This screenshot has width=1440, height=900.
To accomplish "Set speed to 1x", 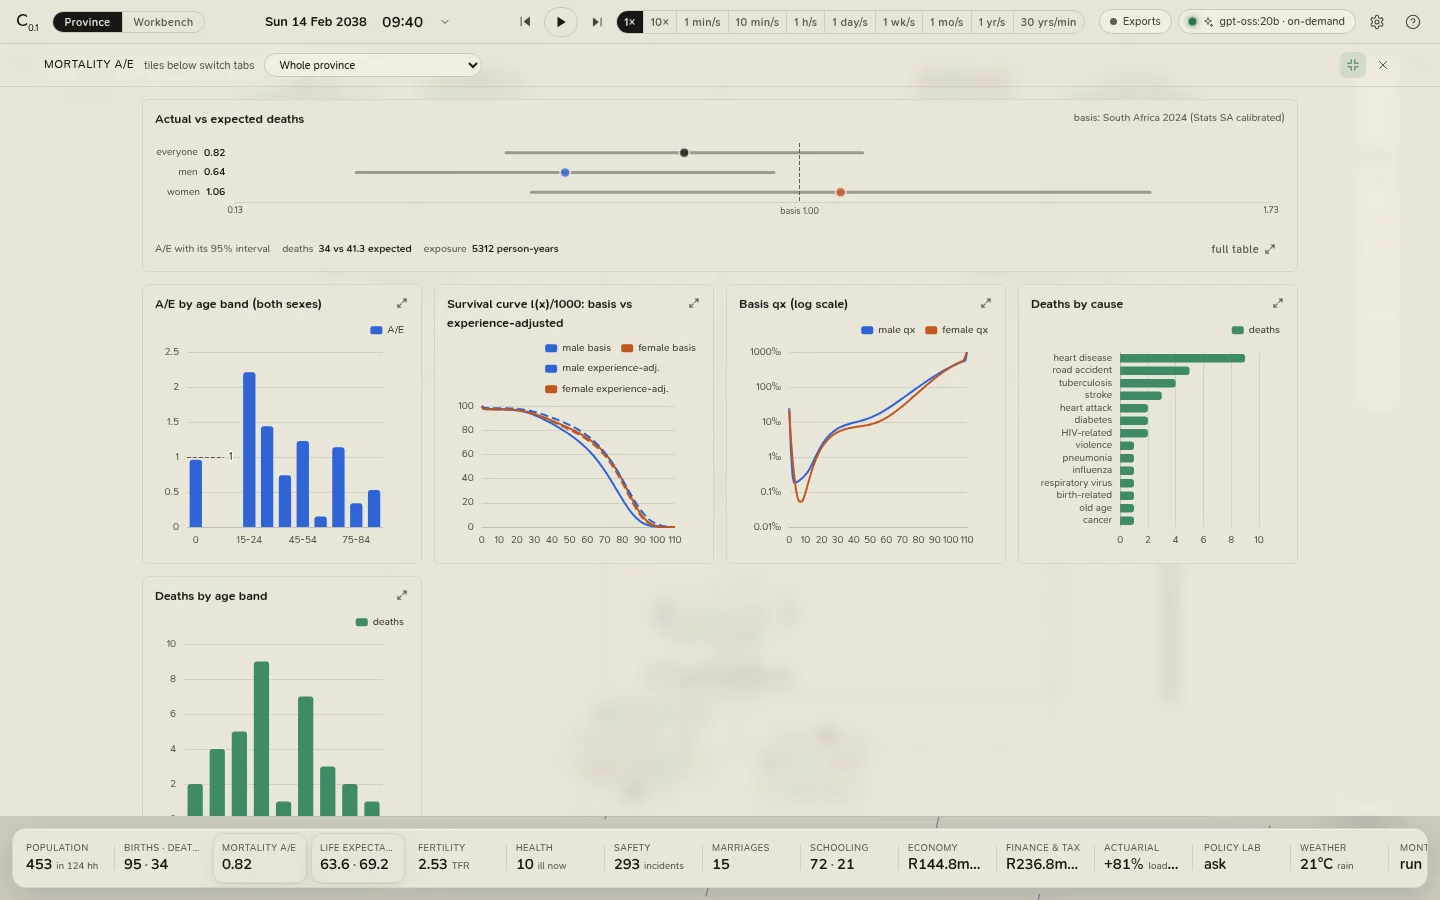I will (630, 22).
